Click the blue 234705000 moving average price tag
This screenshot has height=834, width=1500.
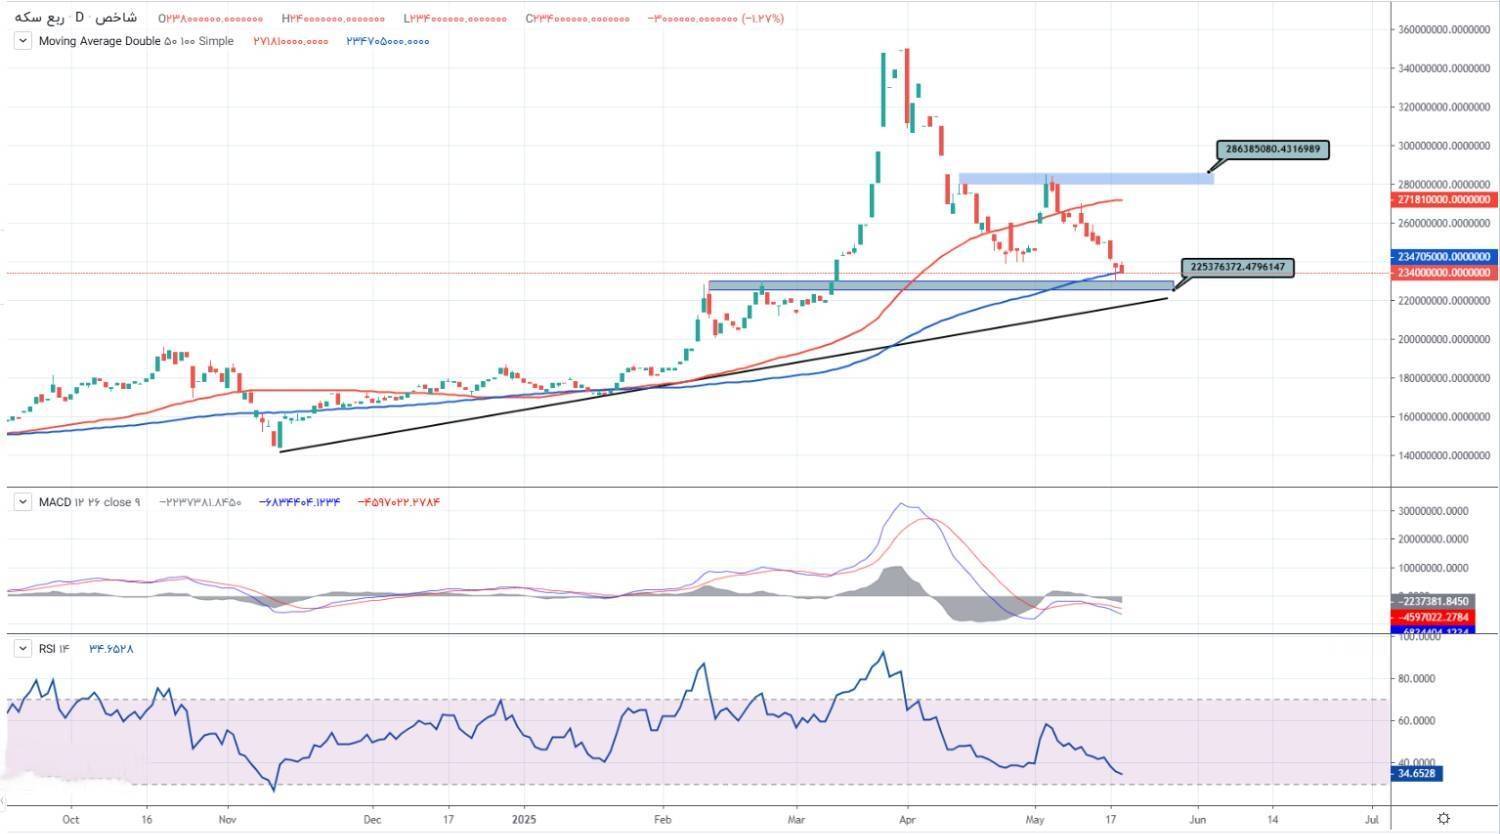(1445, 257)
